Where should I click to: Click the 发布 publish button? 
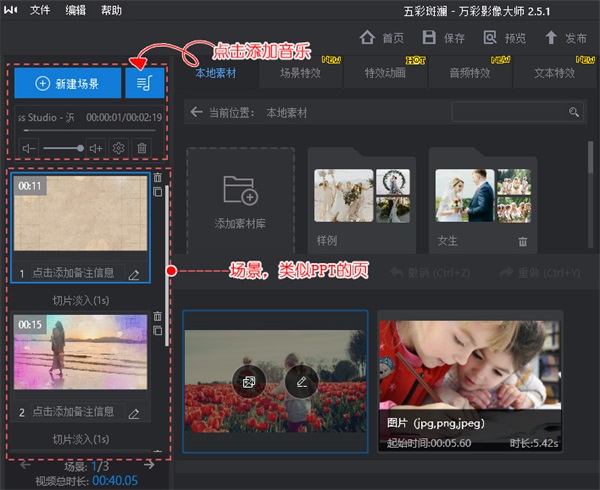pos(565,38)
